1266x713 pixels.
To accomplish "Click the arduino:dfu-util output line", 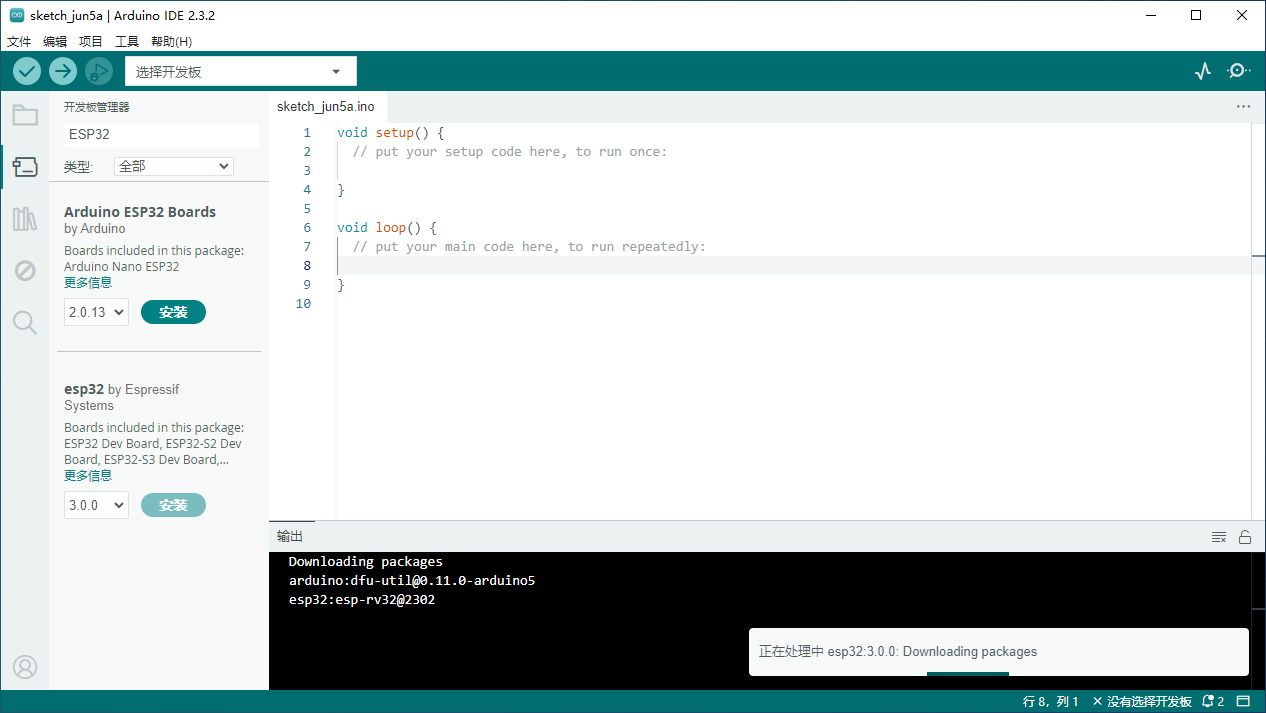I will tap(412, 581).
